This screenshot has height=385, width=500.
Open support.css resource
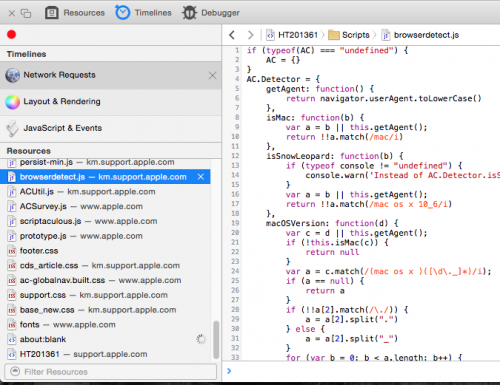pyautogui.click(x=105, y=295)
